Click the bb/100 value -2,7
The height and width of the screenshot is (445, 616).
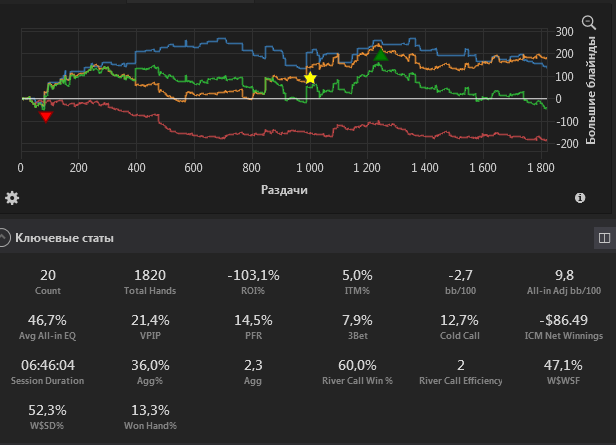click(x=460, y=275)
